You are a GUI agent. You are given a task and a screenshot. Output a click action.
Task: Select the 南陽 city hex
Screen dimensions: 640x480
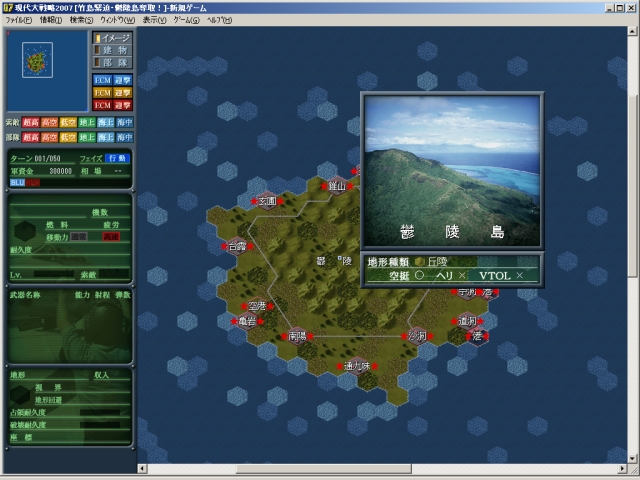(x=297, y=336)
